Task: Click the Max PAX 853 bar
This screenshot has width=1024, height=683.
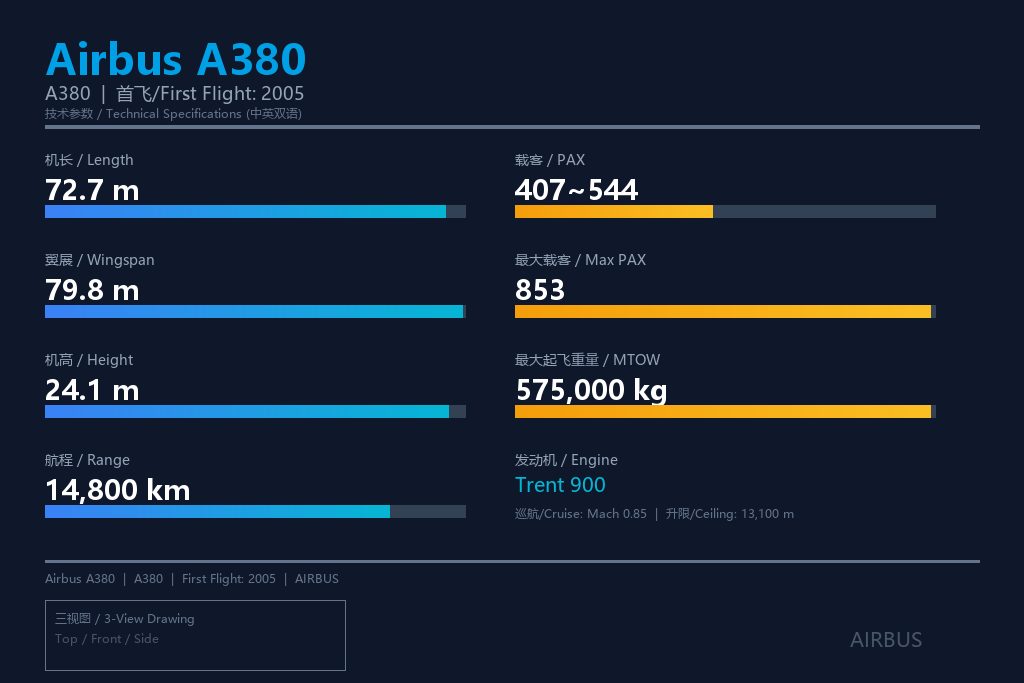Action: coord(725,311)
